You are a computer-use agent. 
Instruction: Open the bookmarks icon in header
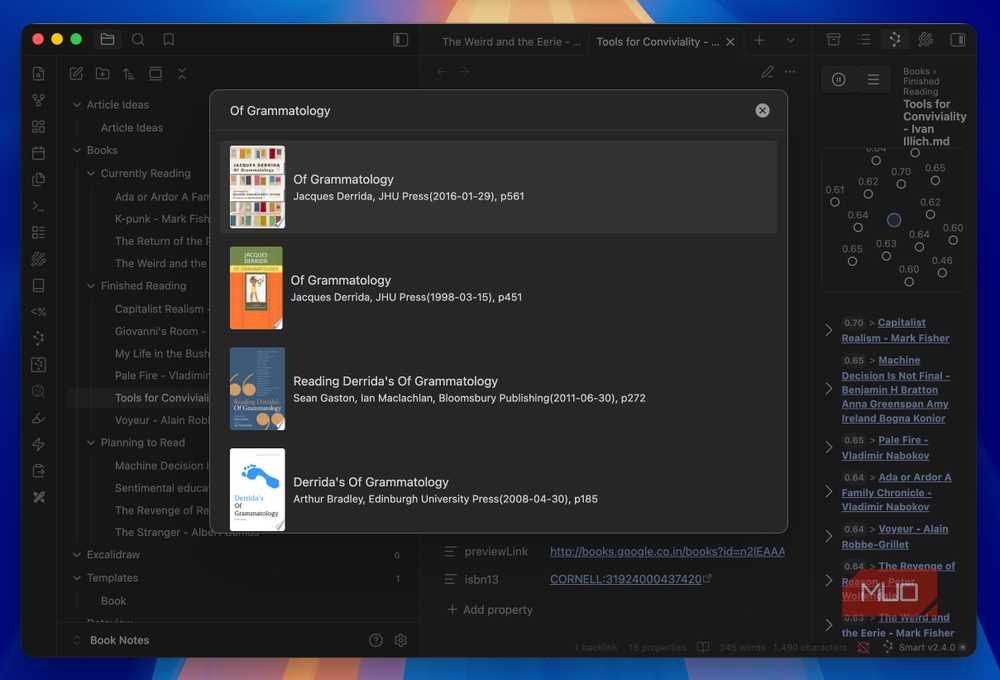[168, 40]
